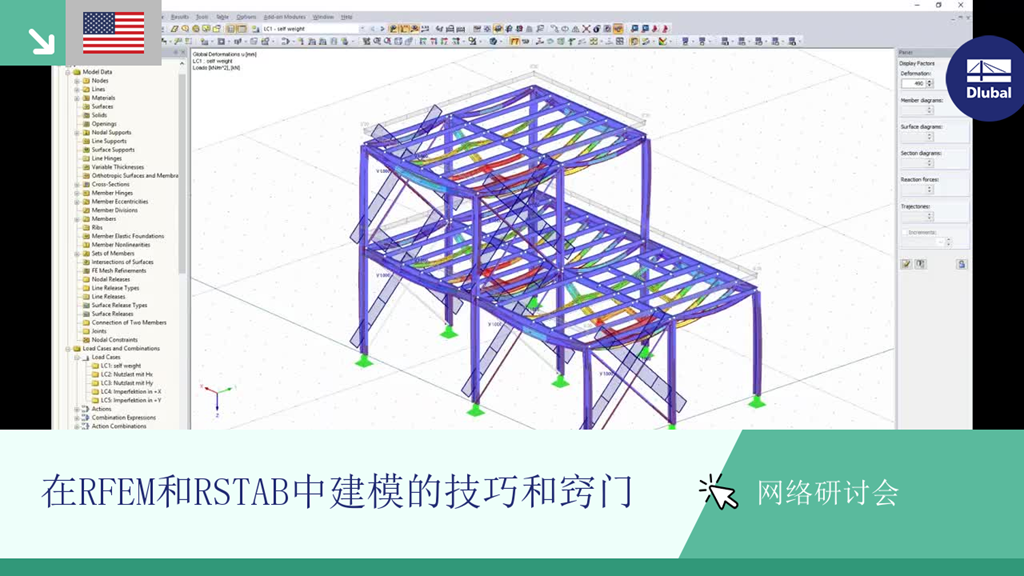Click the 在RFEM和RSTAB中建模的技巧和窍门 title
The image size is (1024, 576).
[x=337, y=492]
